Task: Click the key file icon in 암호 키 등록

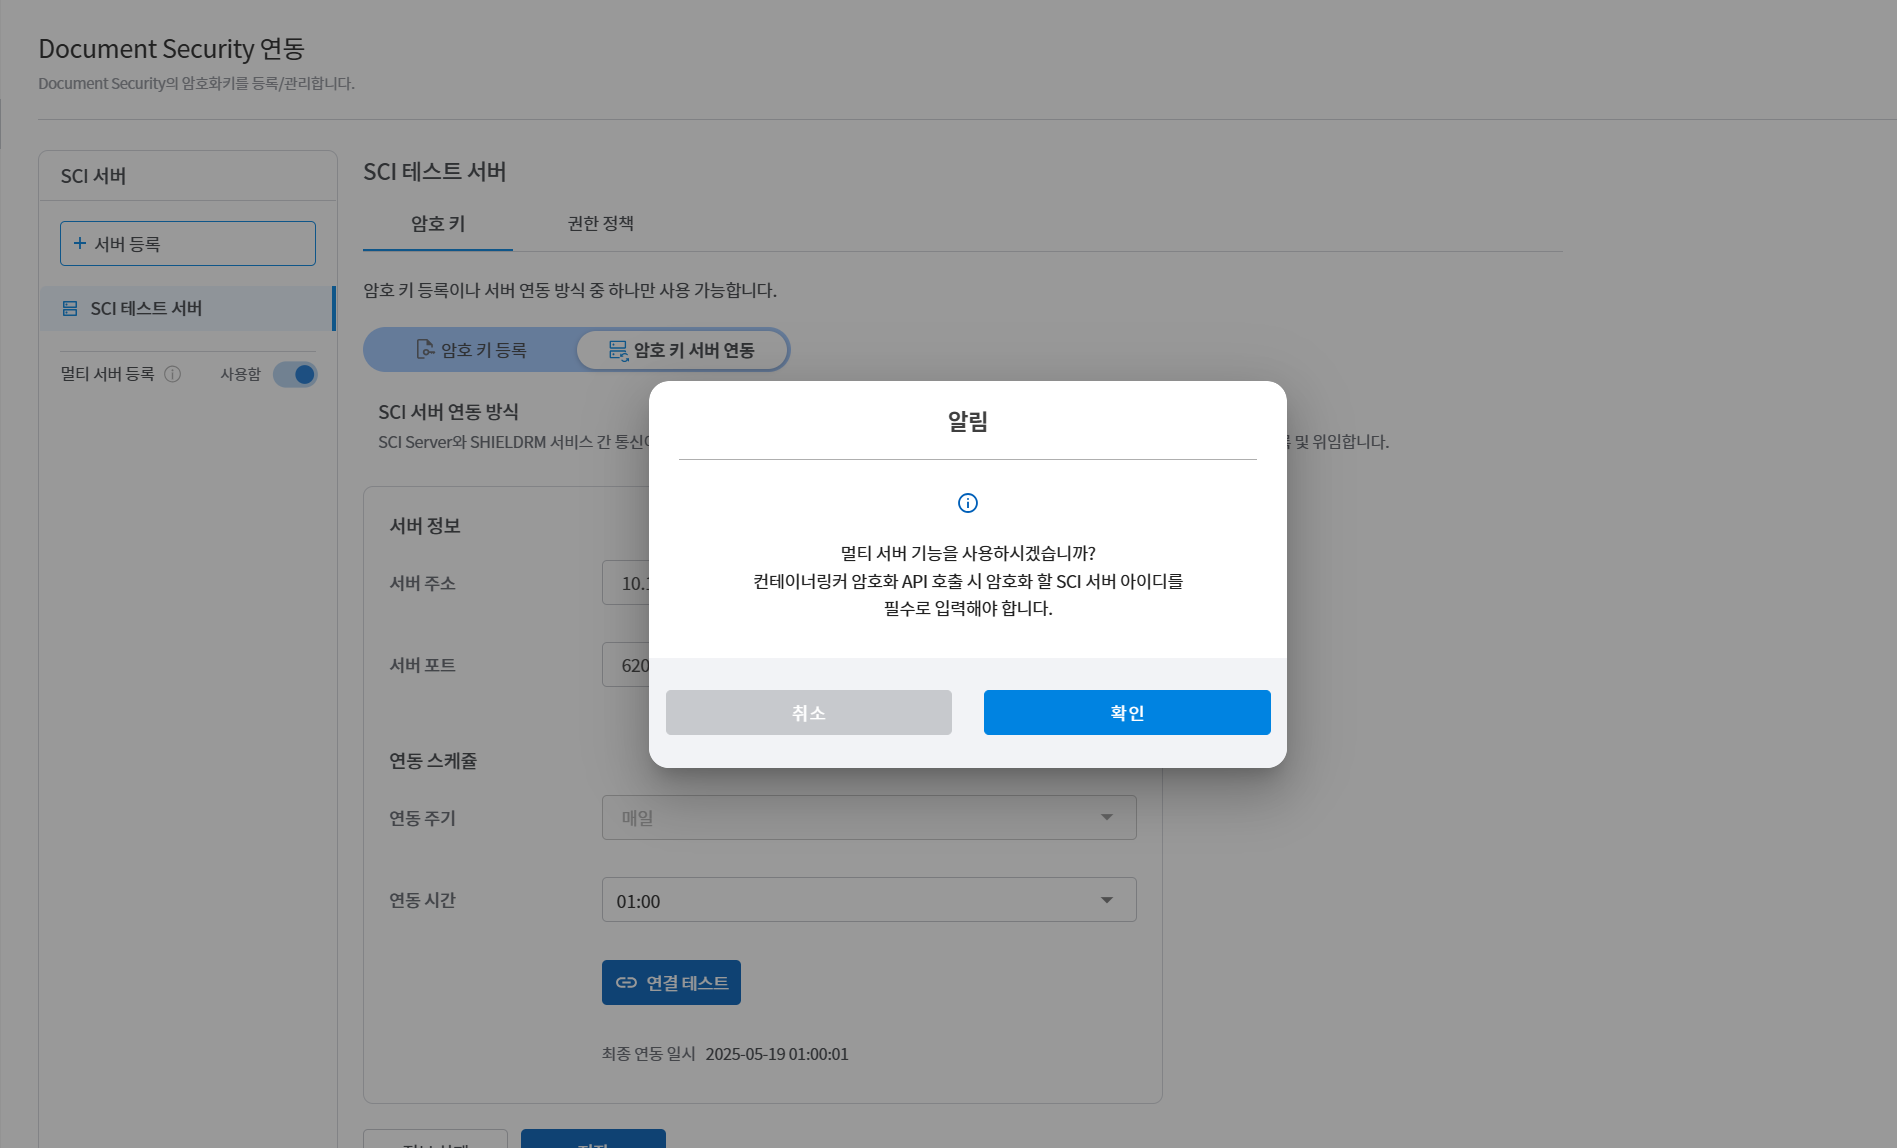Action: coord(425,349)
